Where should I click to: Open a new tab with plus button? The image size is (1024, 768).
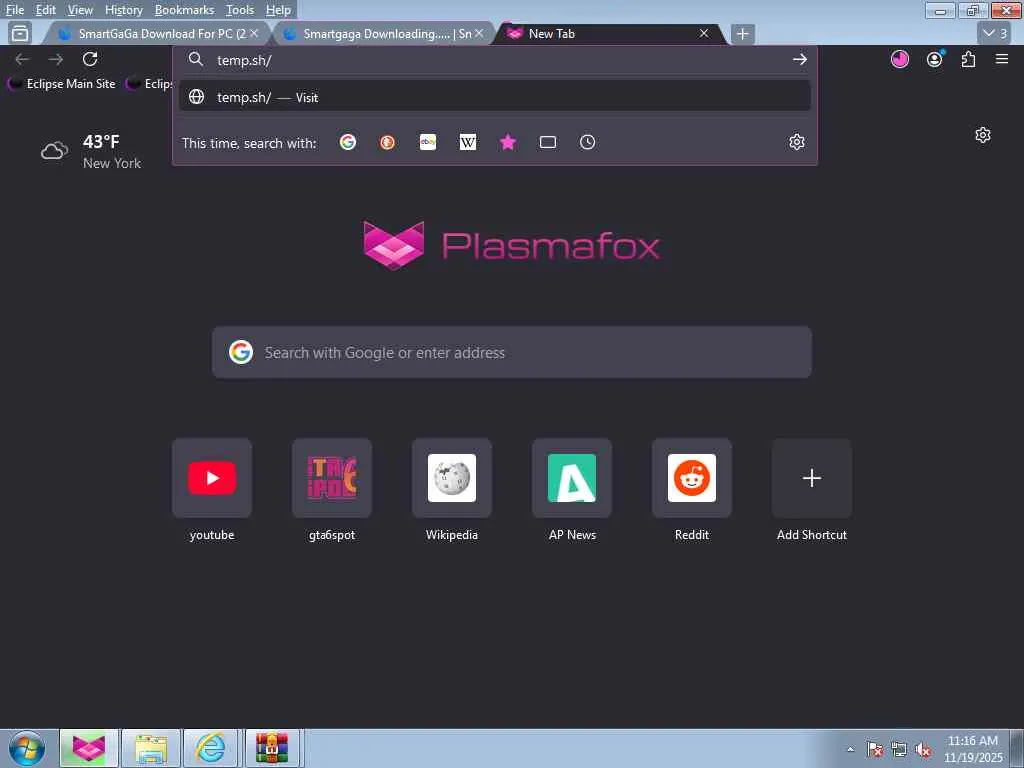click(743, 34)
